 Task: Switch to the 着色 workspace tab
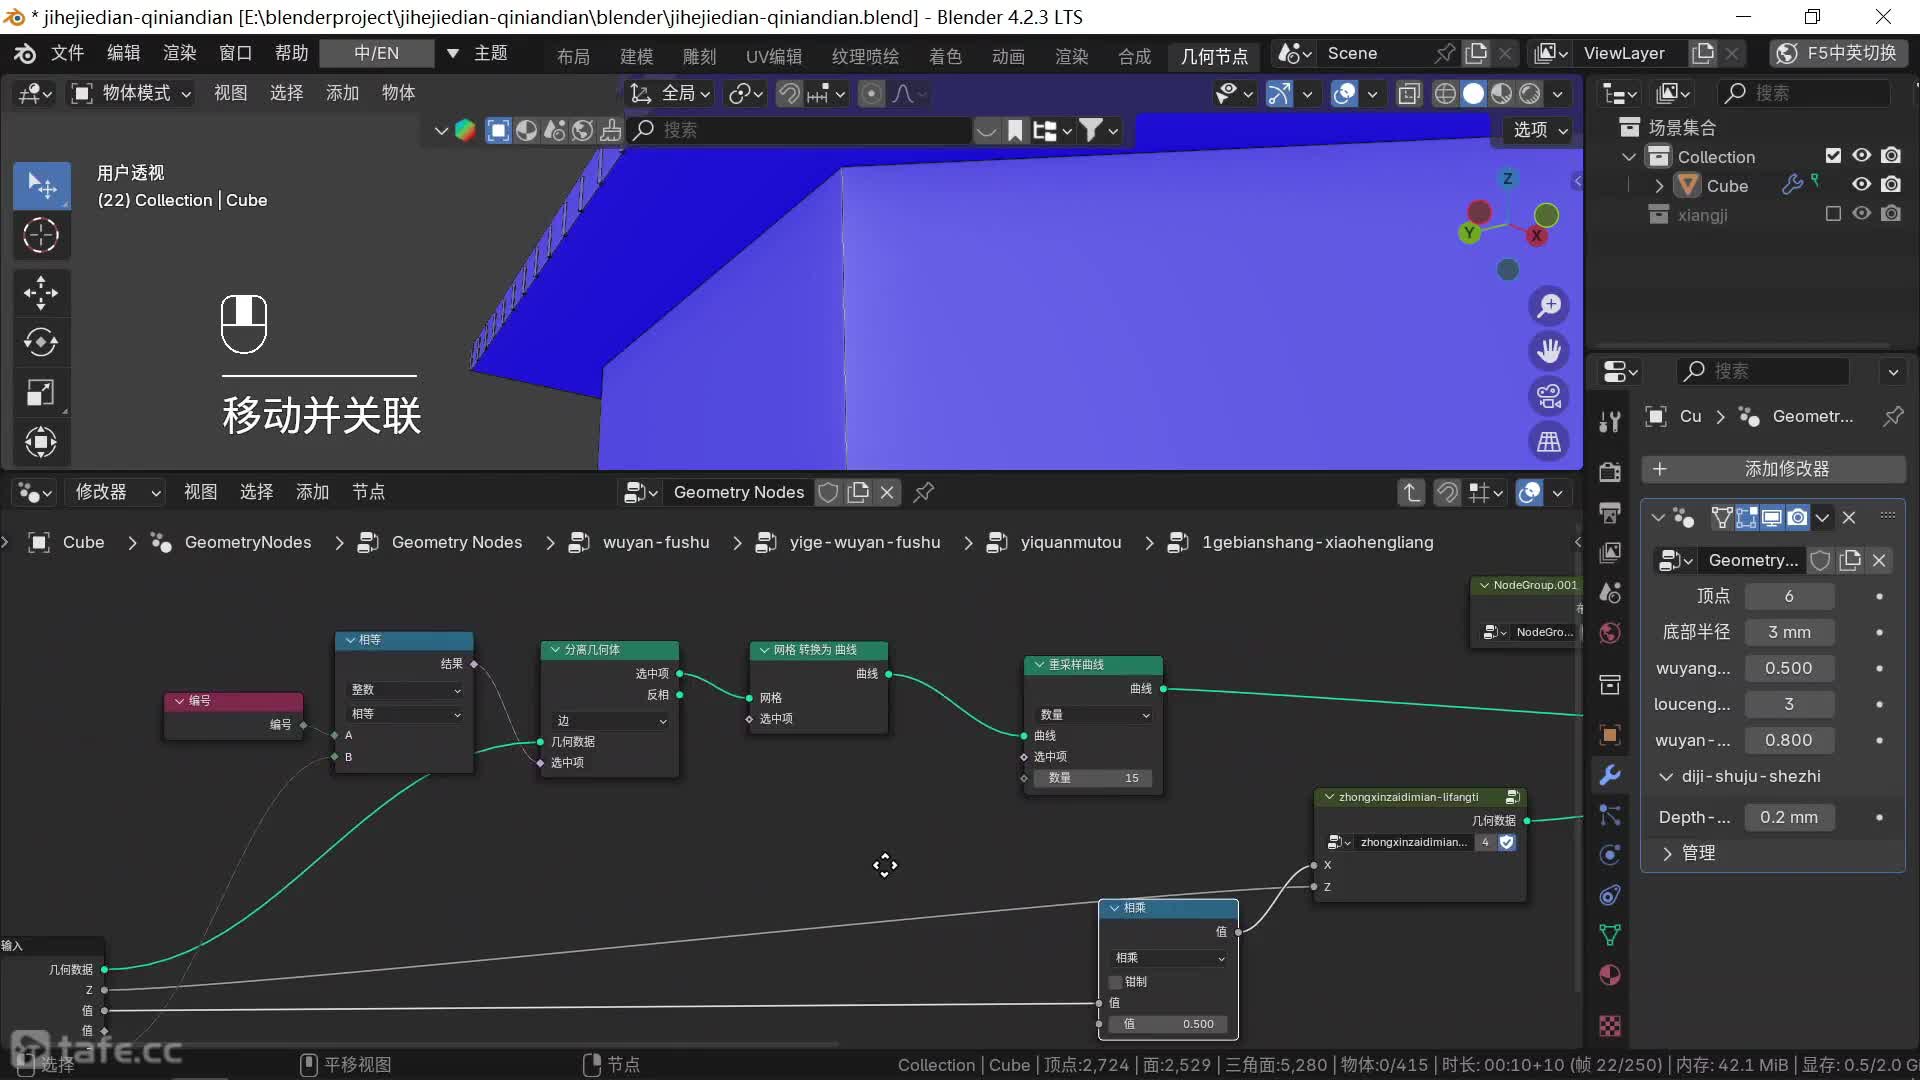945,56
